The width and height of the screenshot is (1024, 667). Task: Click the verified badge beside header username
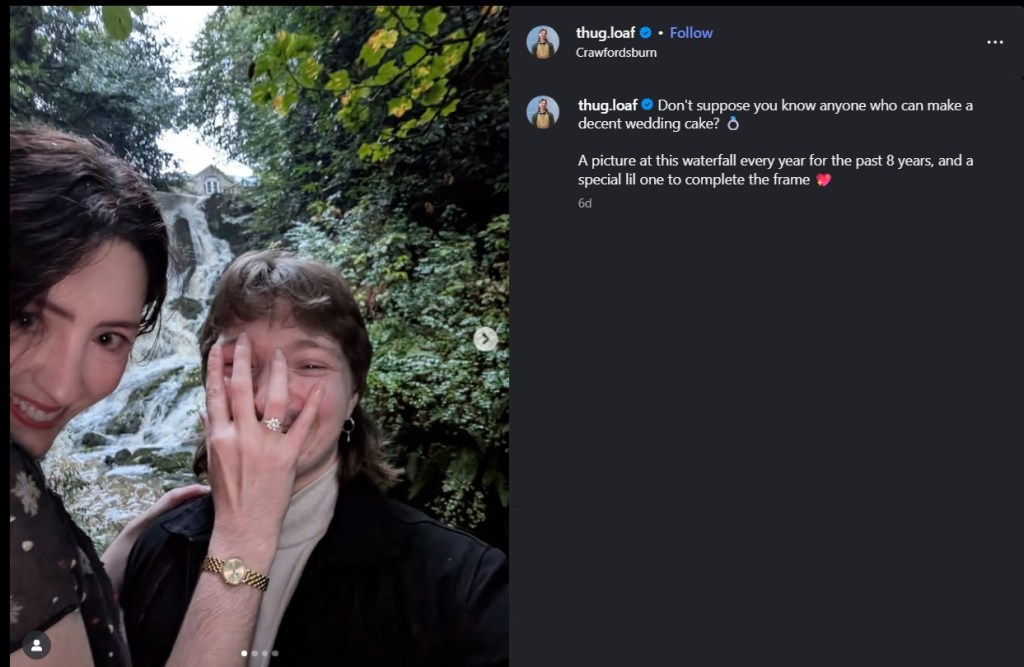point(645,33)
